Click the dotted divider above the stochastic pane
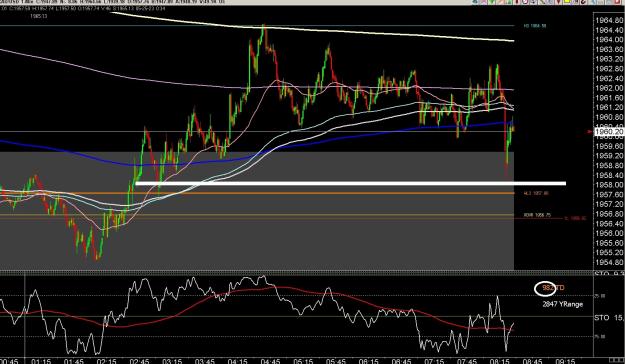The height and width of the screenshot is (364, 625). pos(297,273)
